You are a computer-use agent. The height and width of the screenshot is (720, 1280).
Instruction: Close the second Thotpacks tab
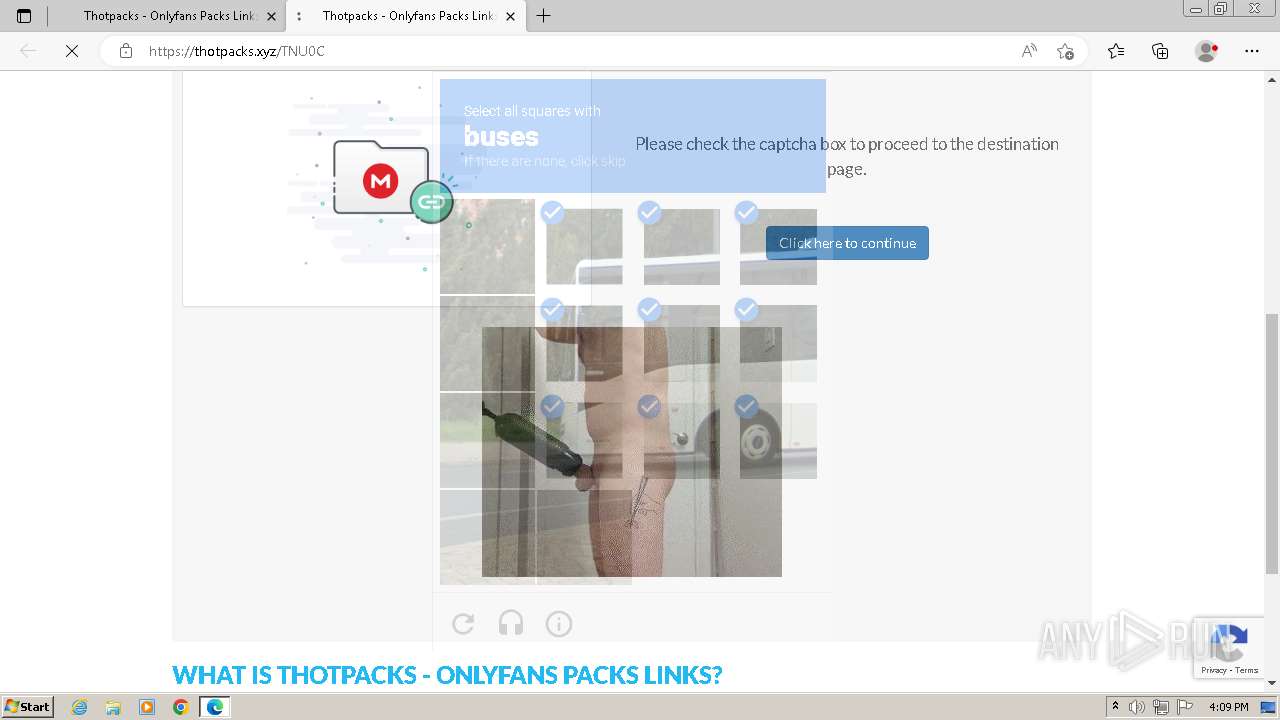(x=510, y=16)
